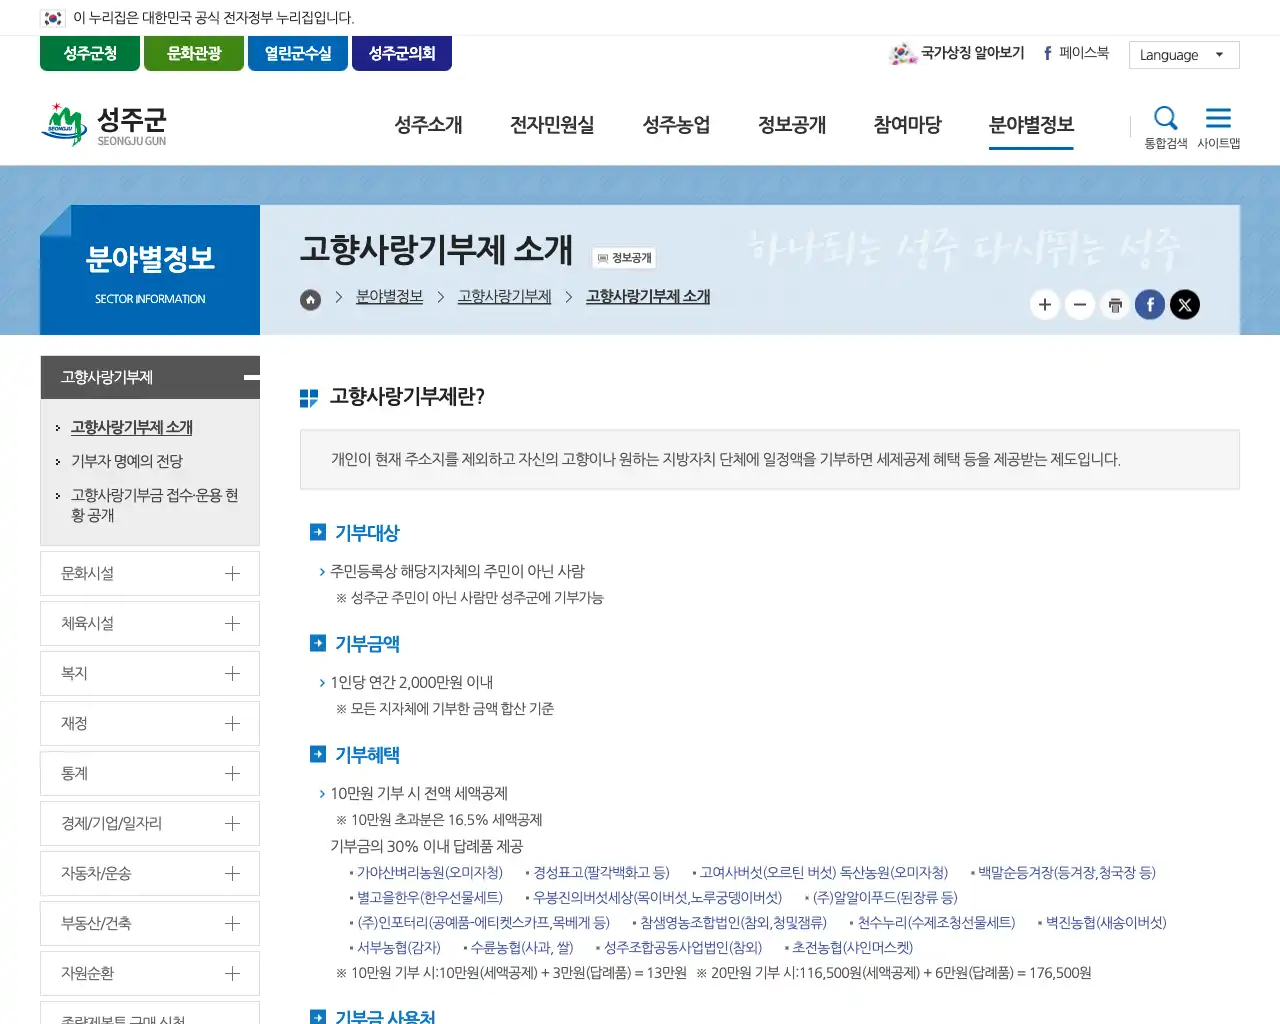Open the 성주소개 main menu

pyautogui.click(x=428, y=125)
